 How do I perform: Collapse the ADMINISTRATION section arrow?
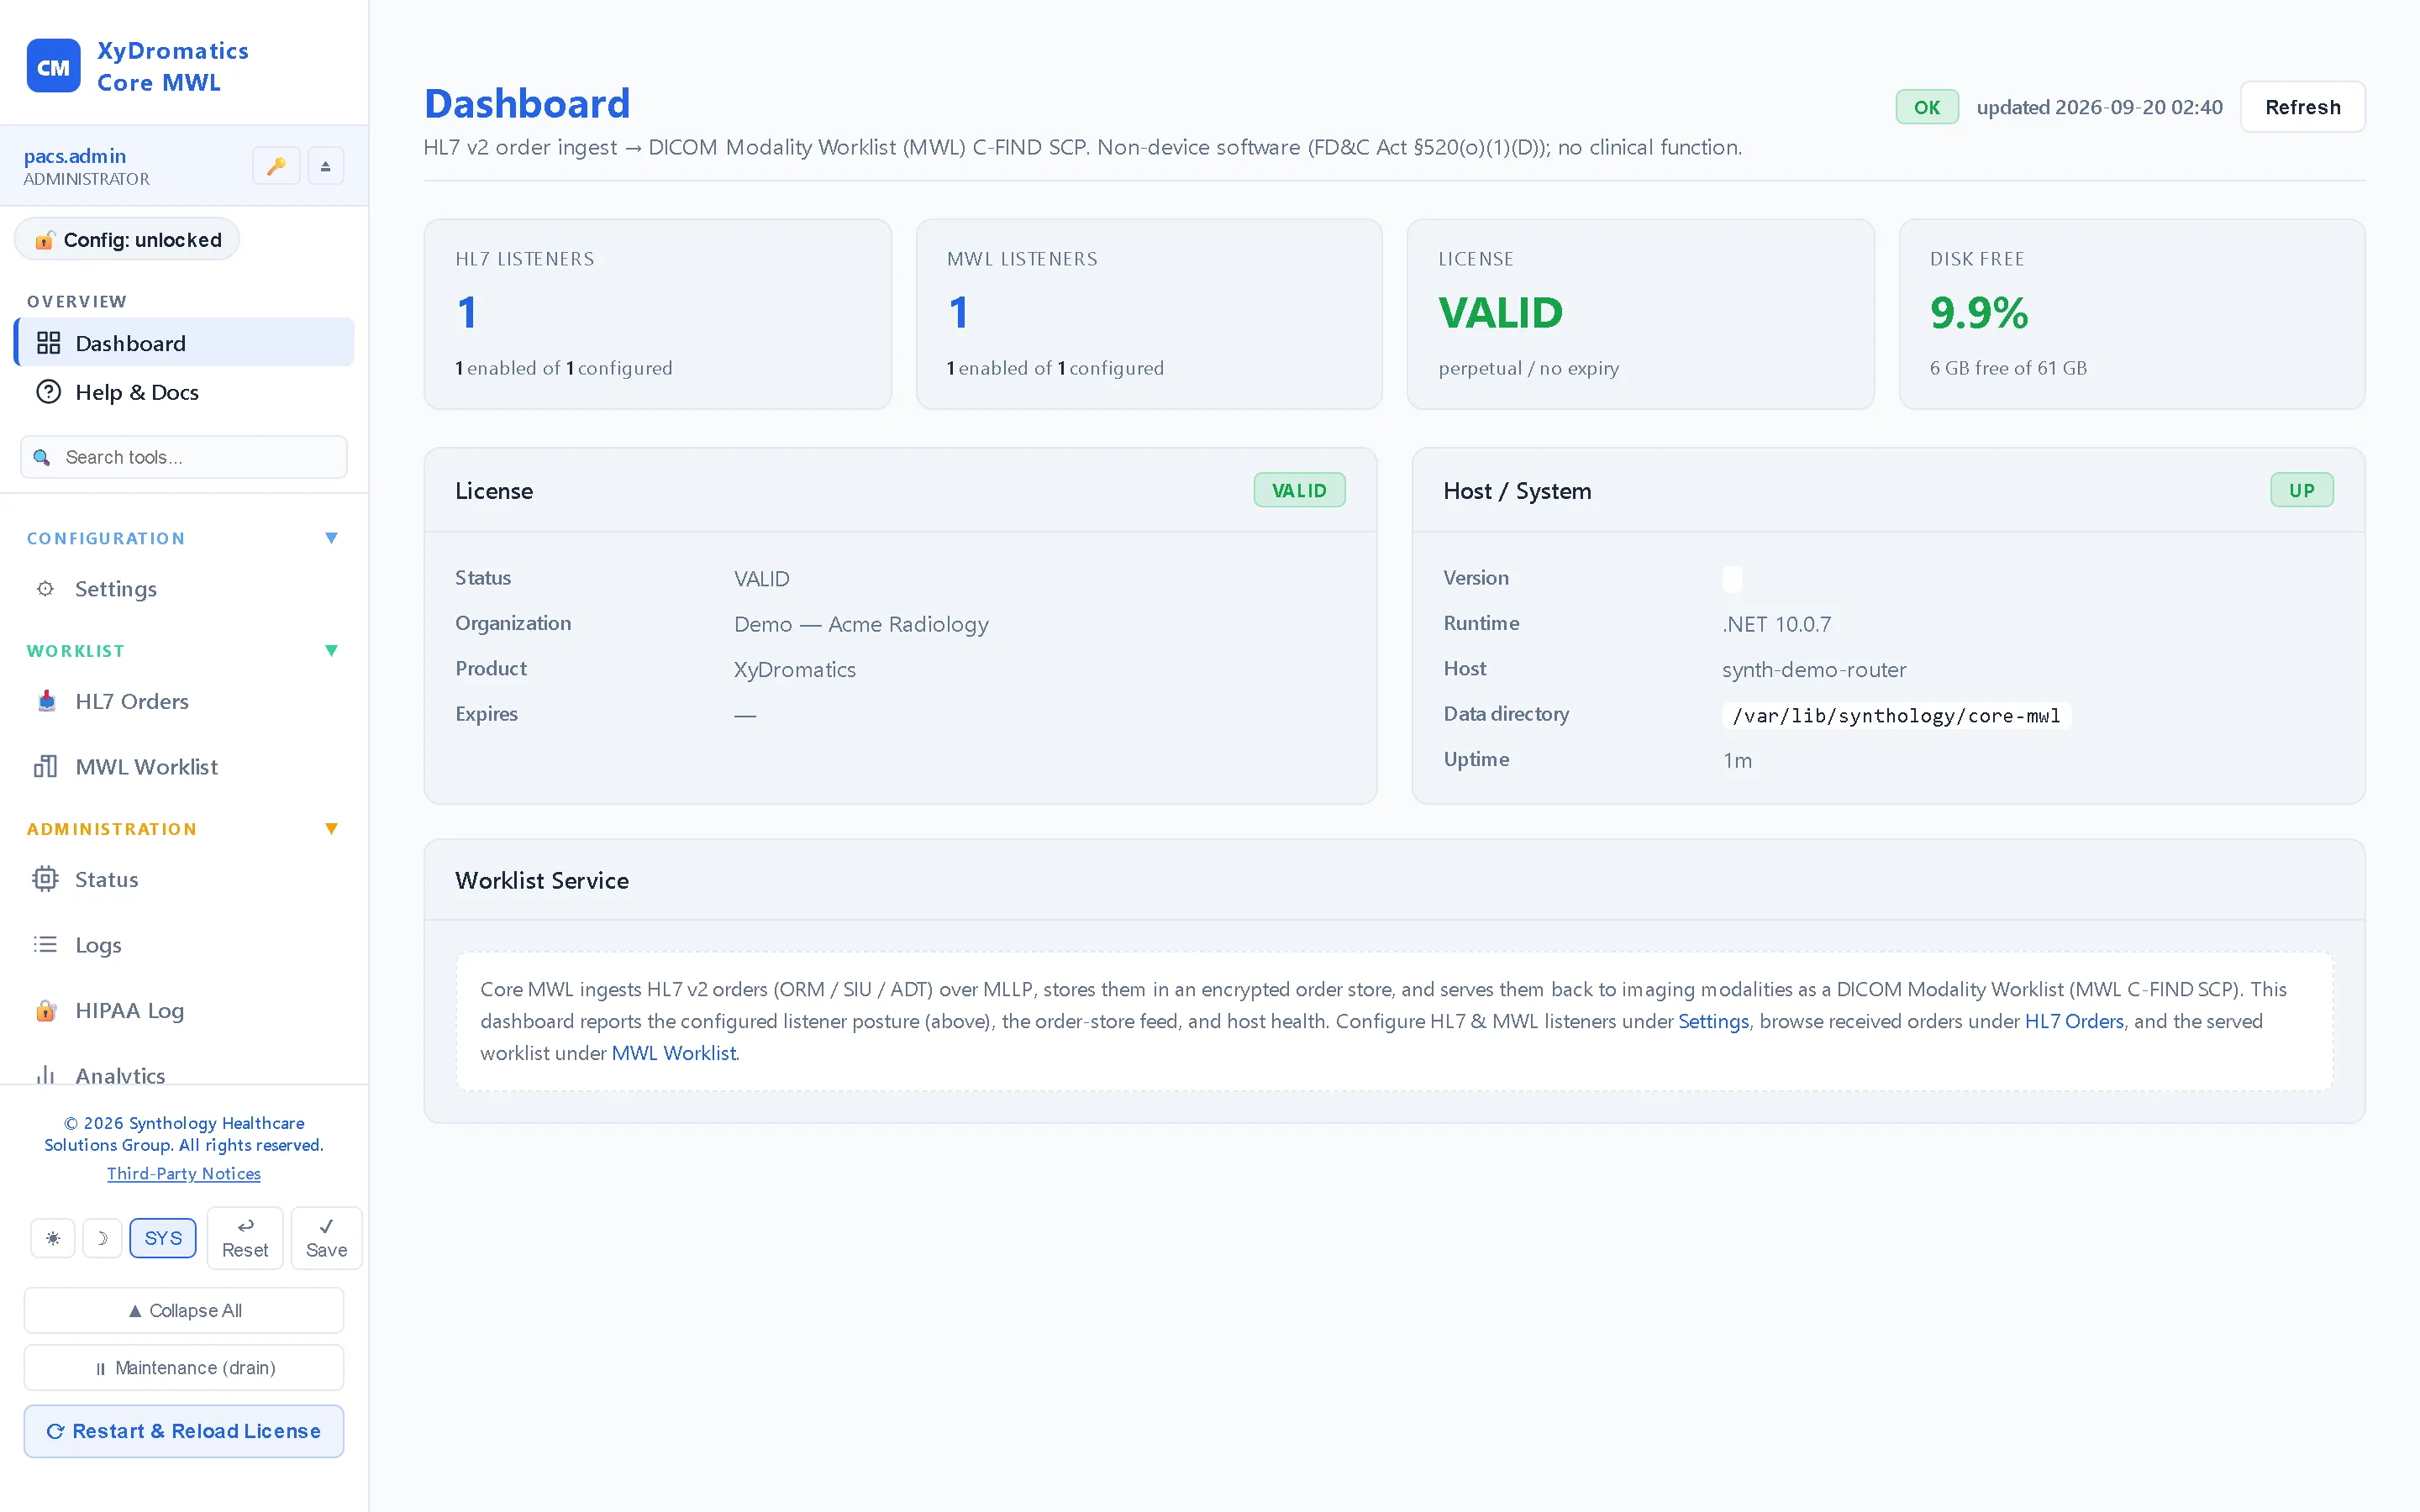tap(332, 829)
